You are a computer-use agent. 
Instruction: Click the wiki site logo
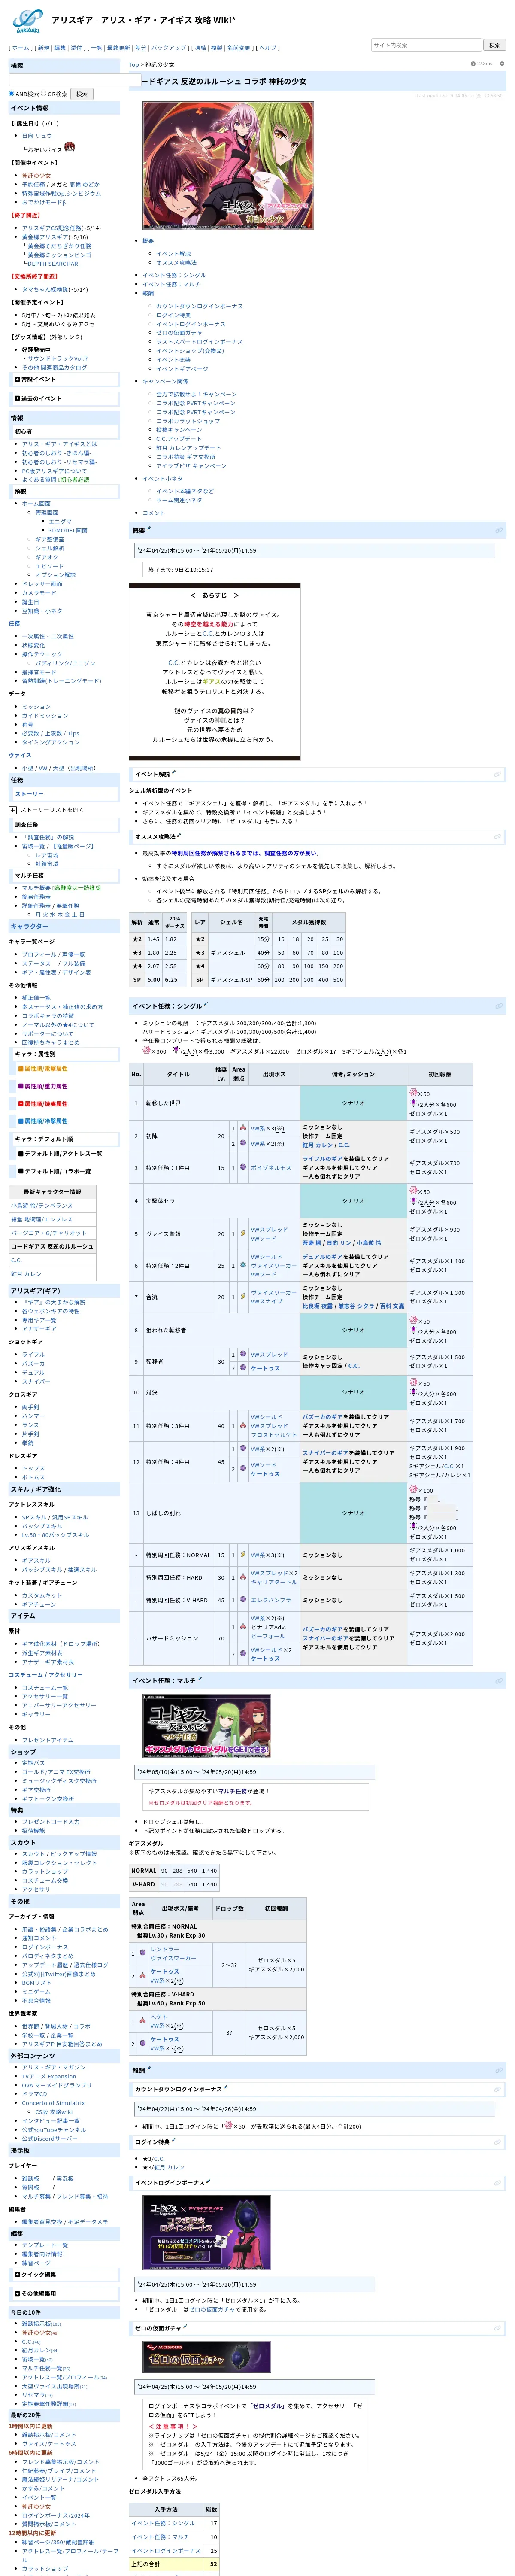pyautogui.click(x=27, y=20)
